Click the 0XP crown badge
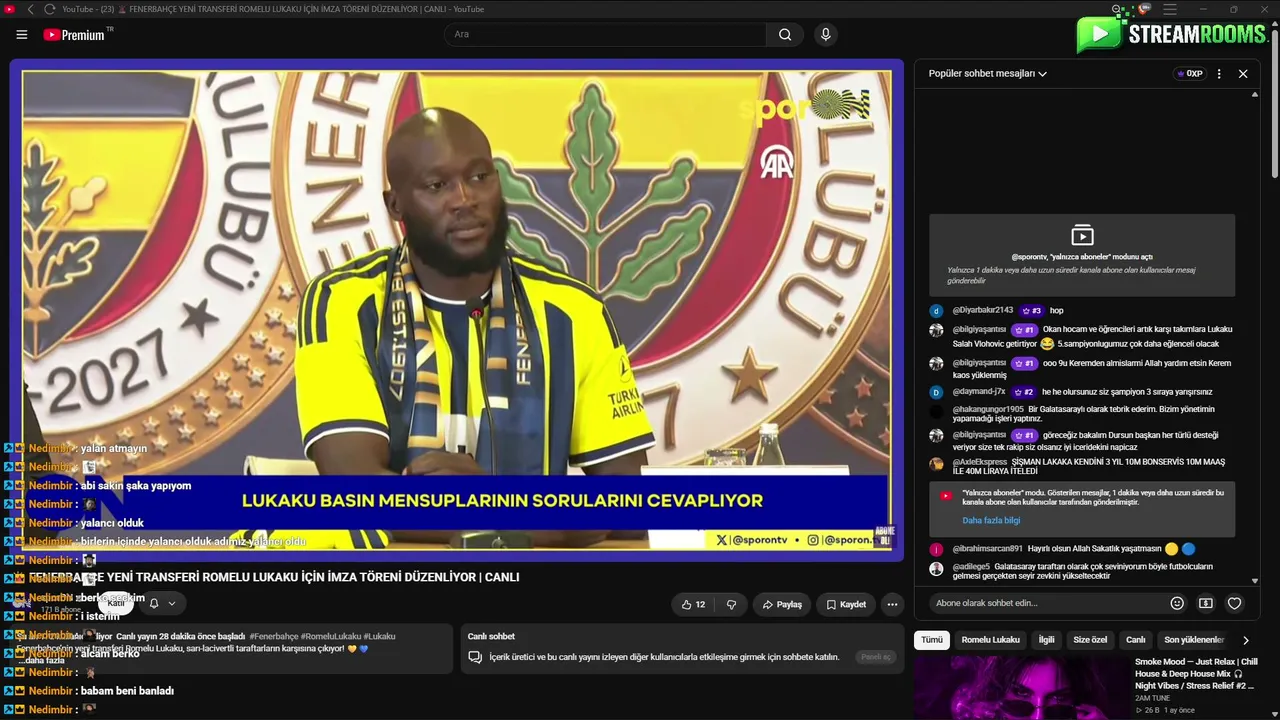Image resolution: width=1280 pixels, height=720 pixels. [x=1189, y=73]
